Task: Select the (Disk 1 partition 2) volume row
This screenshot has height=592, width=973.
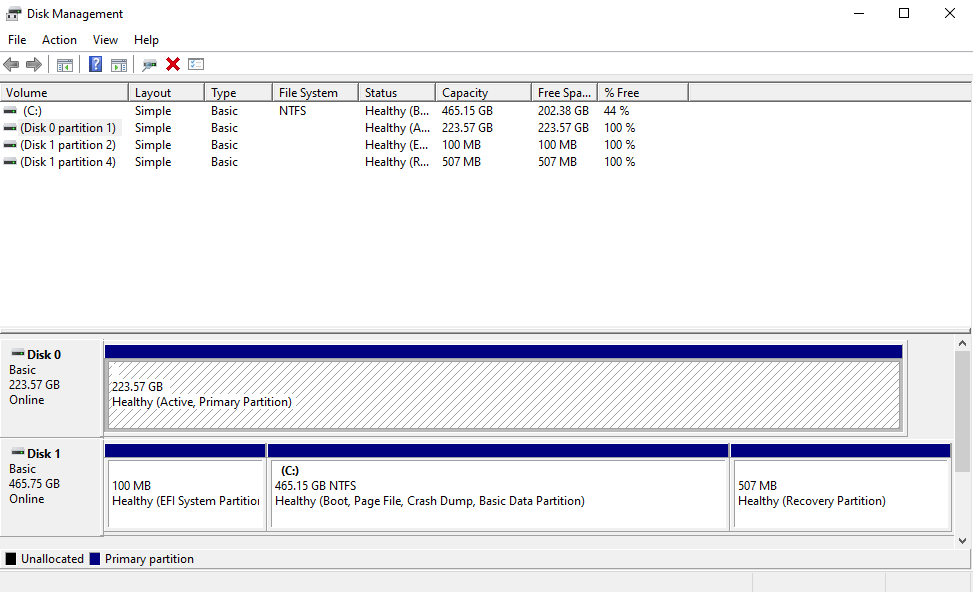Action: click(x=68, y=145)
